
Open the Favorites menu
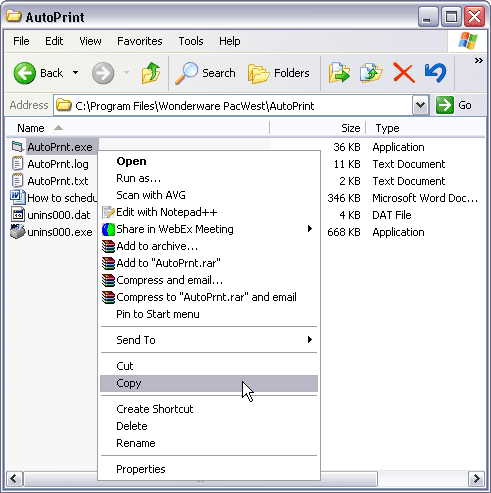[140, 41]
